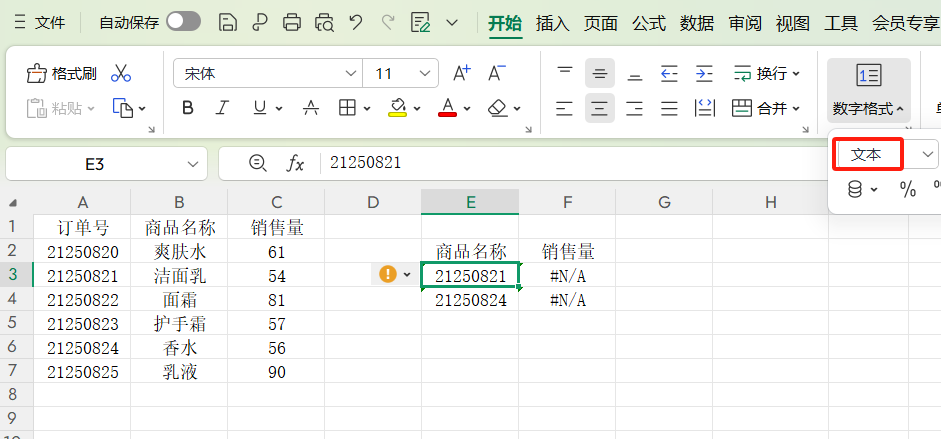Click the decrease indent icon

(x=669, y=73)
